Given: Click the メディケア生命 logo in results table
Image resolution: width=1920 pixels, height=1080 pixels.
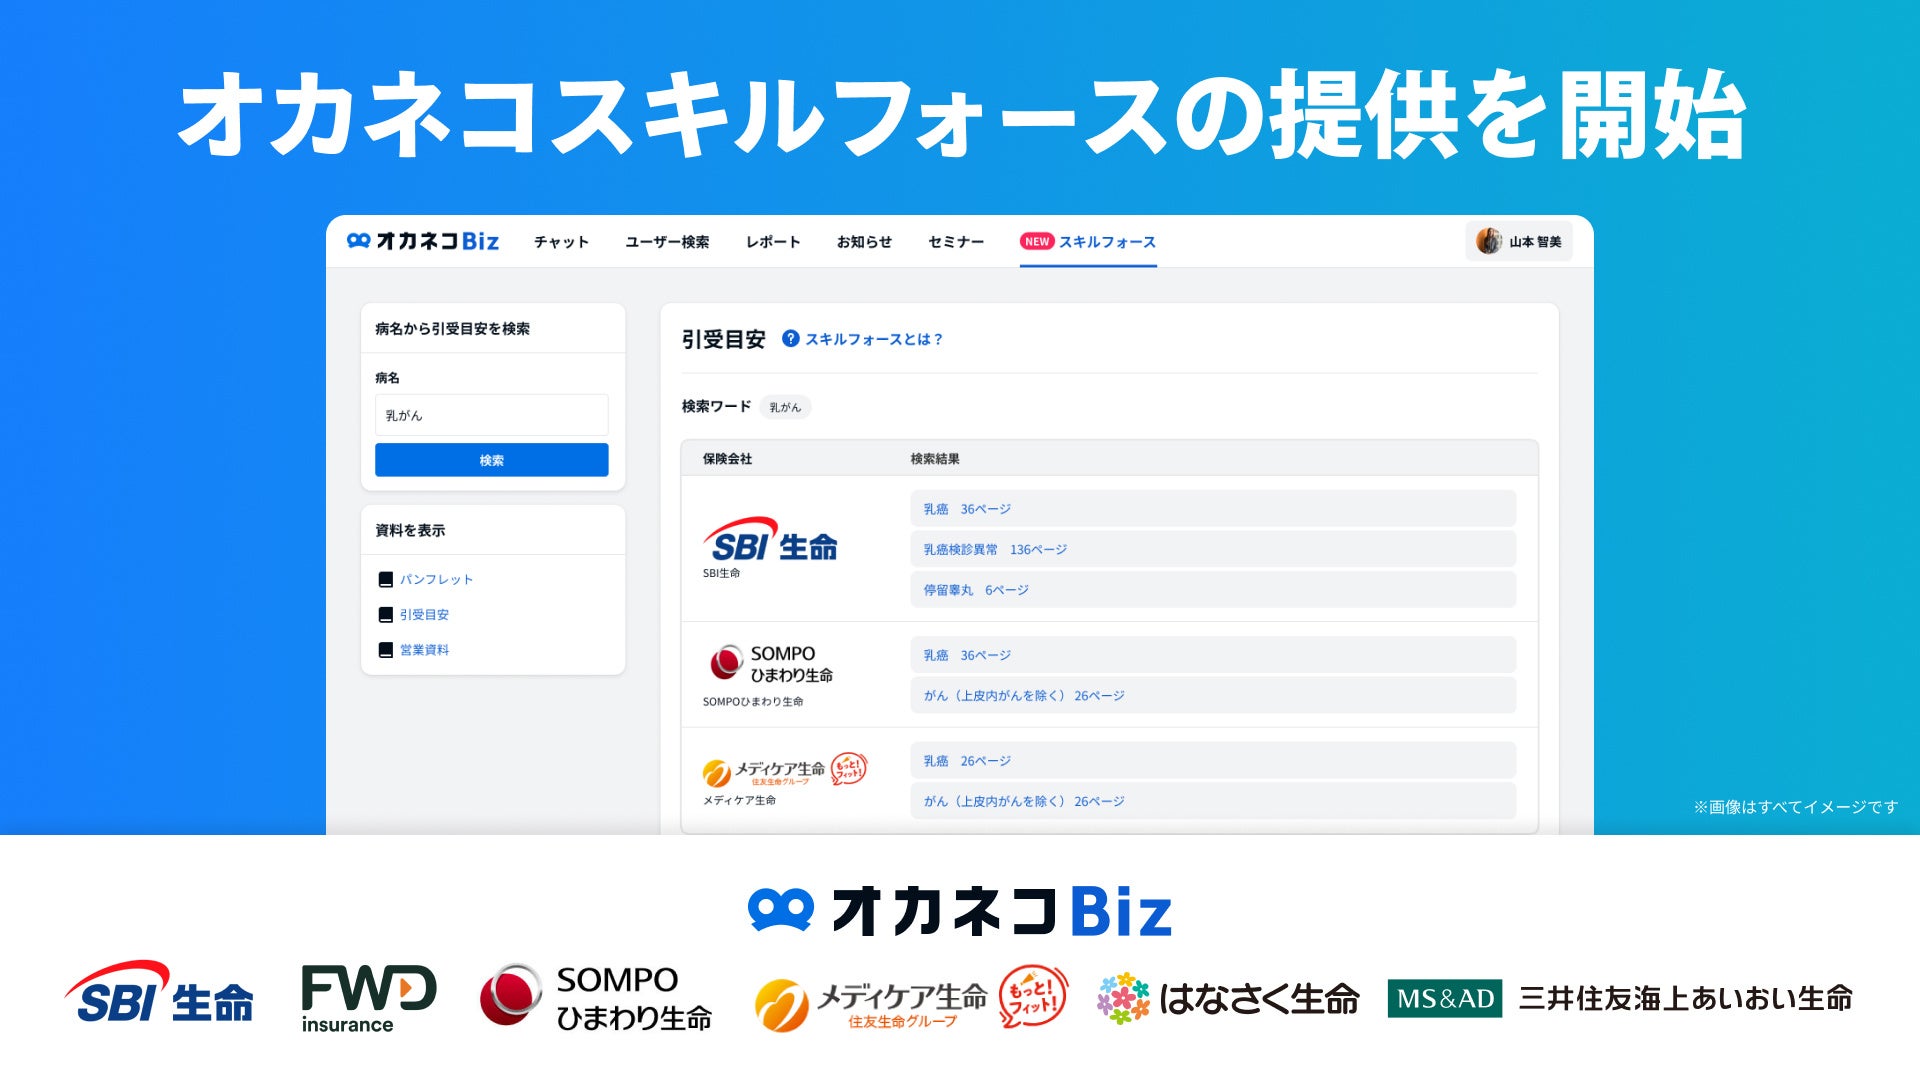Looking at the screenshot, I should (x=784, y=770).
